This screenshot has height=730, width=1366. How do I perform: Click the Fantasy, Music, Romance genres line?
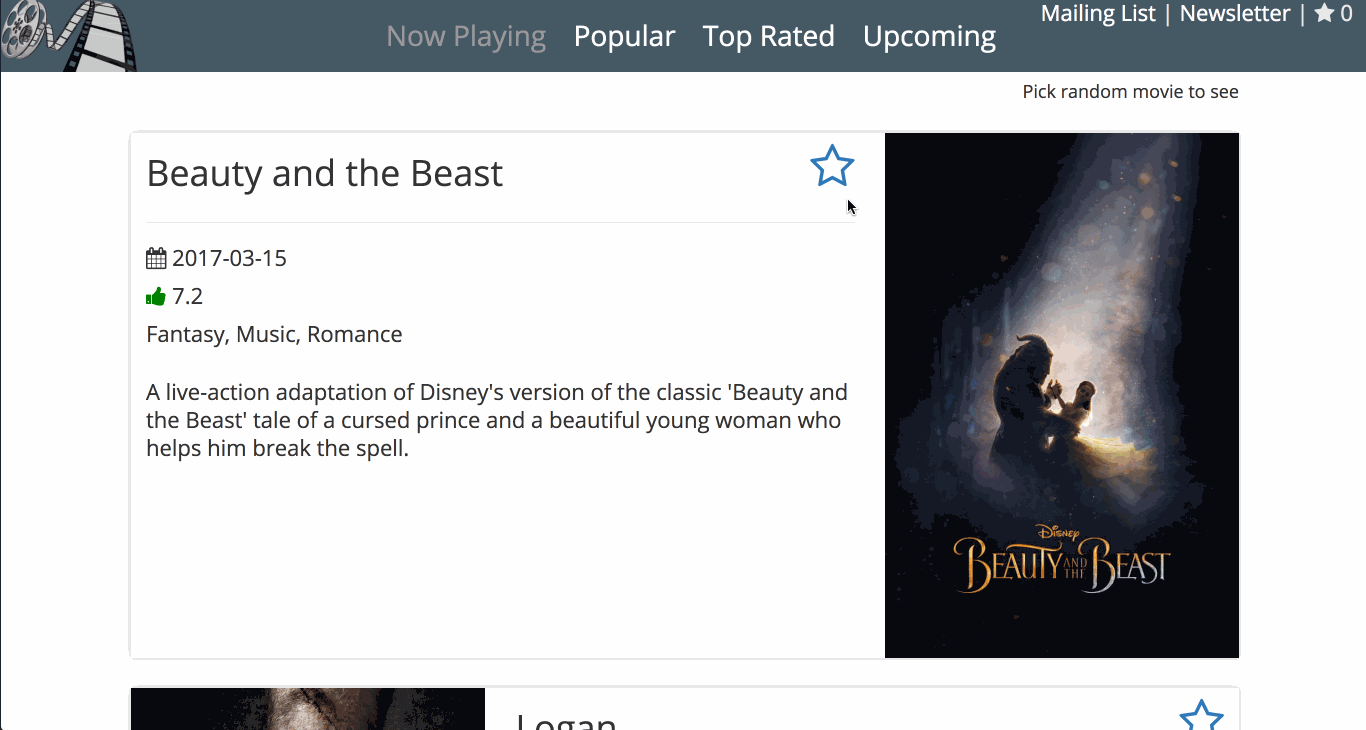click(274, 335)
